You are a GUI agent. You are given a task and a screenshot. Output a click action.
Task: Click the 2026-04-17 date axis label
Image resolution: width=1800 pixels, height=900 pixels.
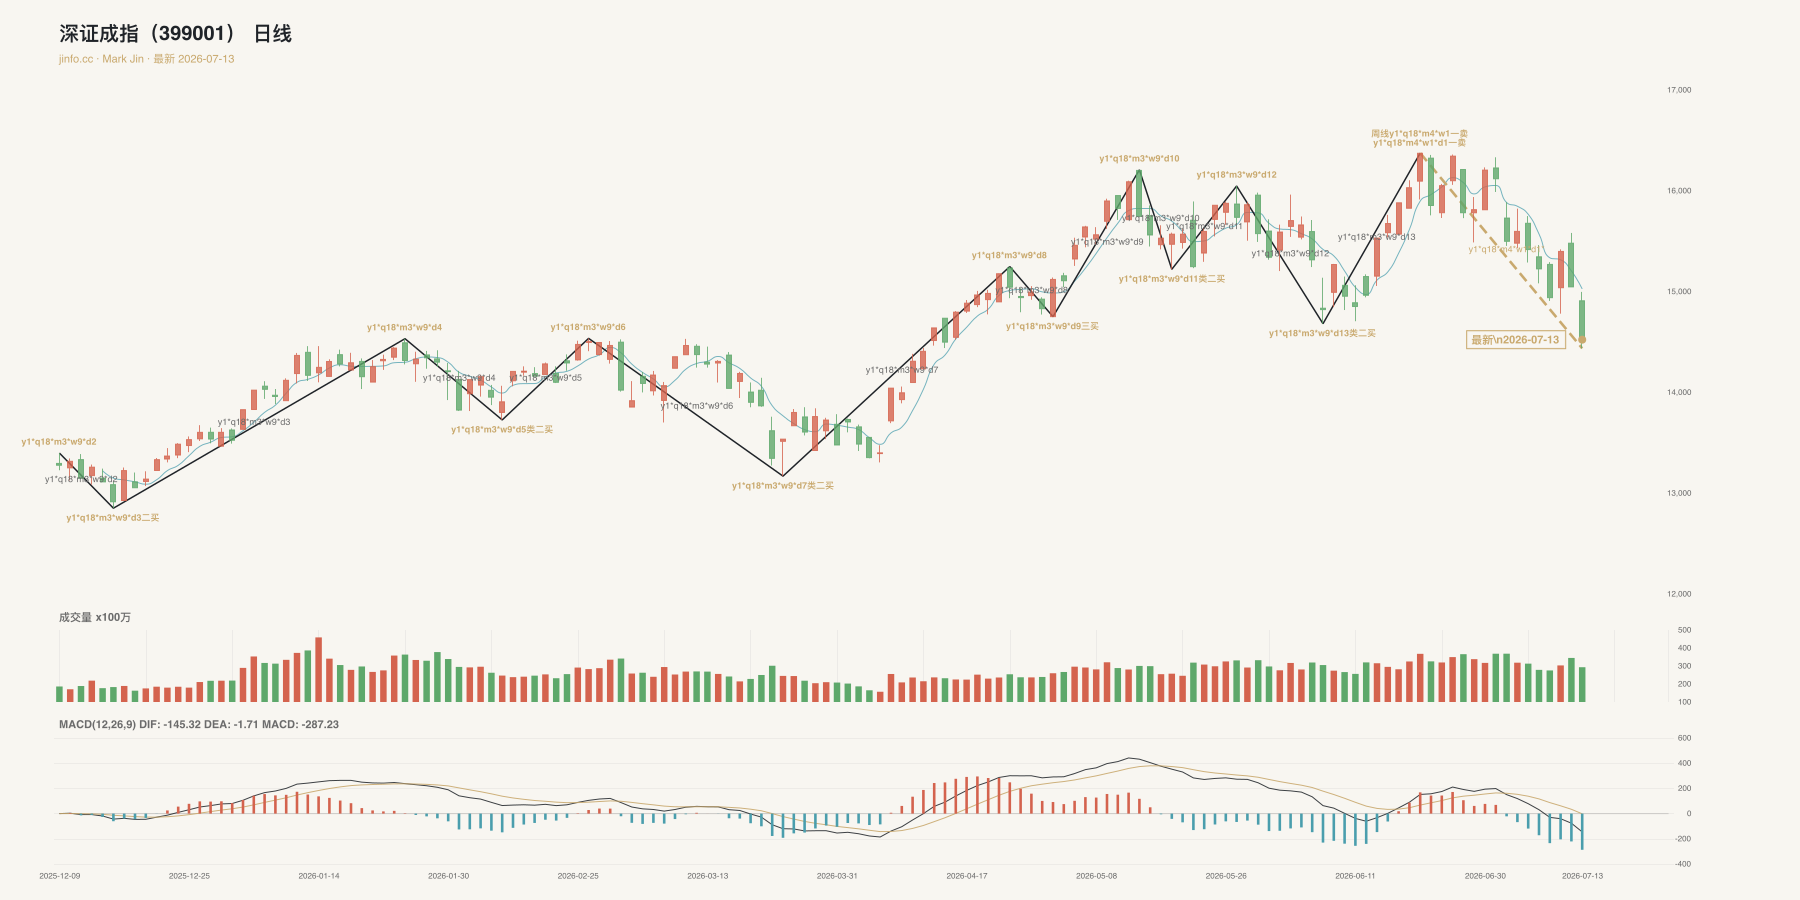click(967, 876)
